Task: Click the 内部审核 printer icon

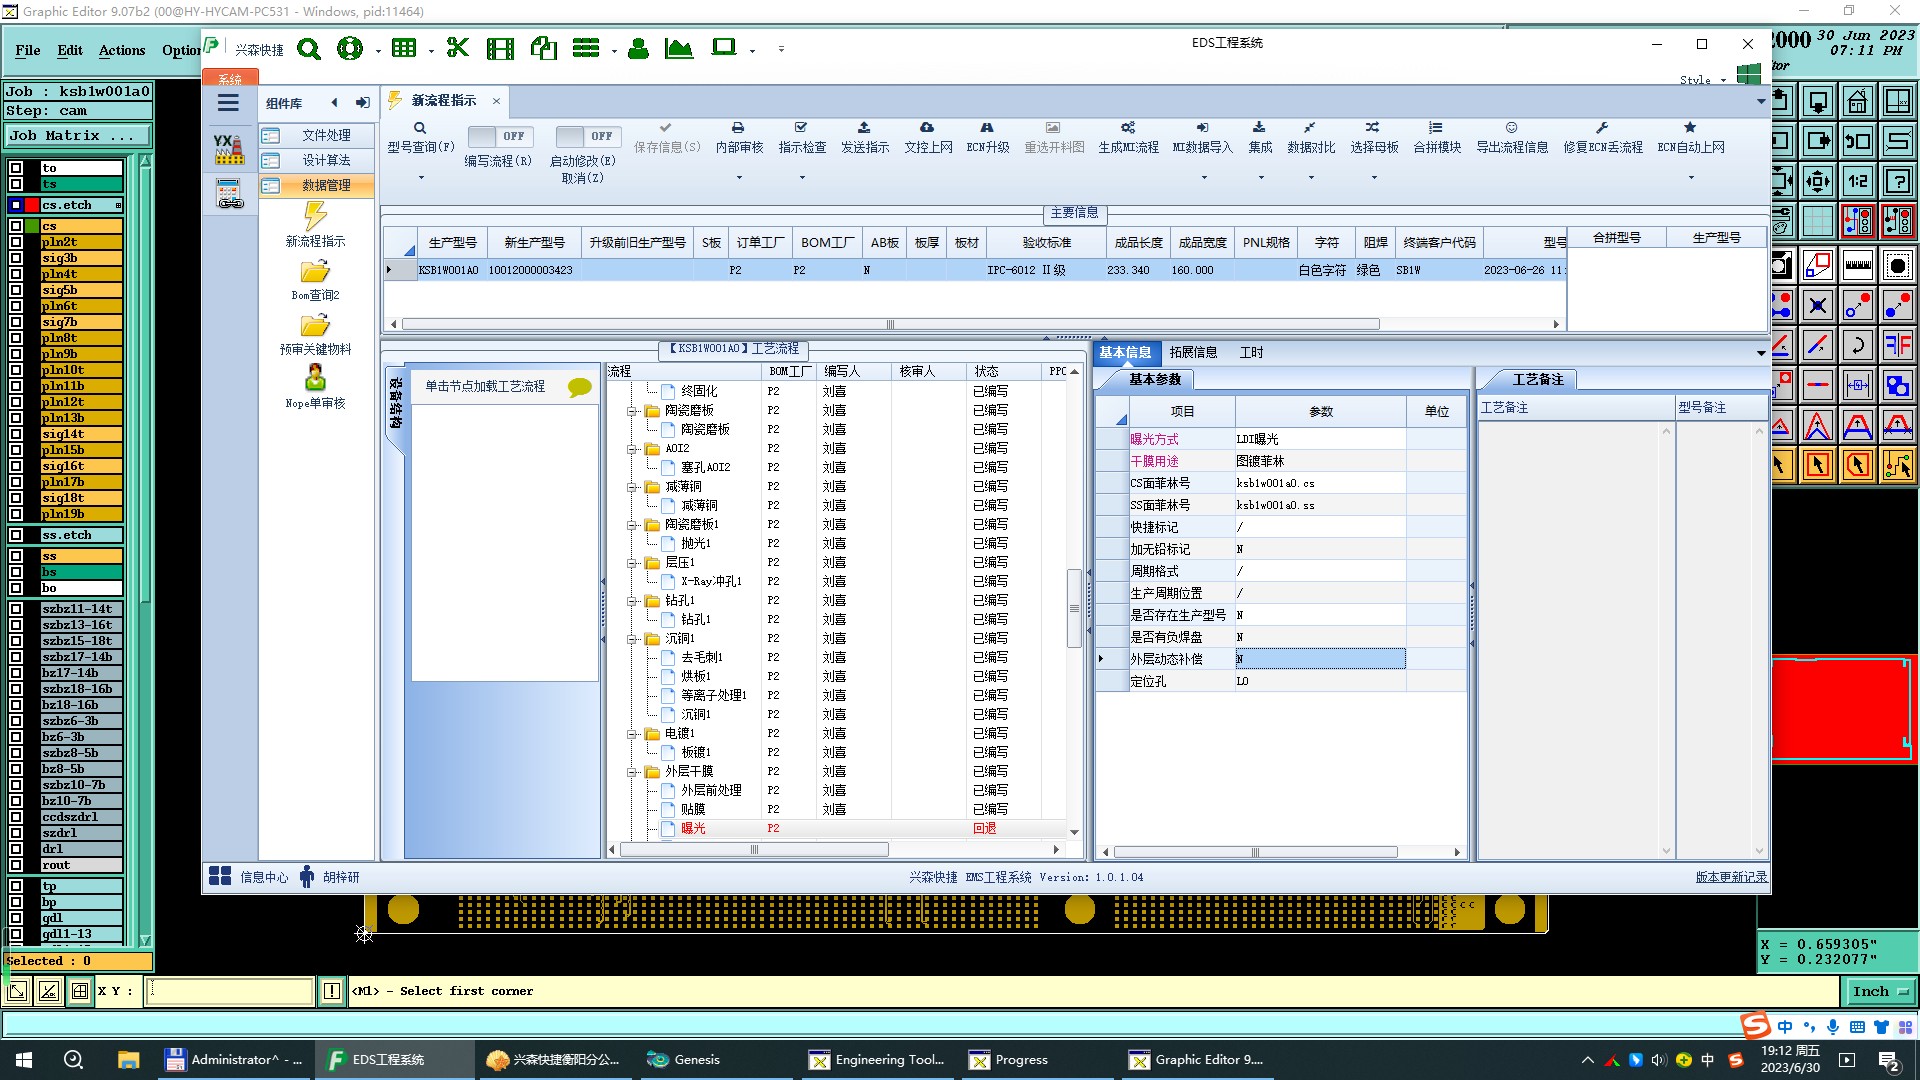Action: tap(738, 128)
